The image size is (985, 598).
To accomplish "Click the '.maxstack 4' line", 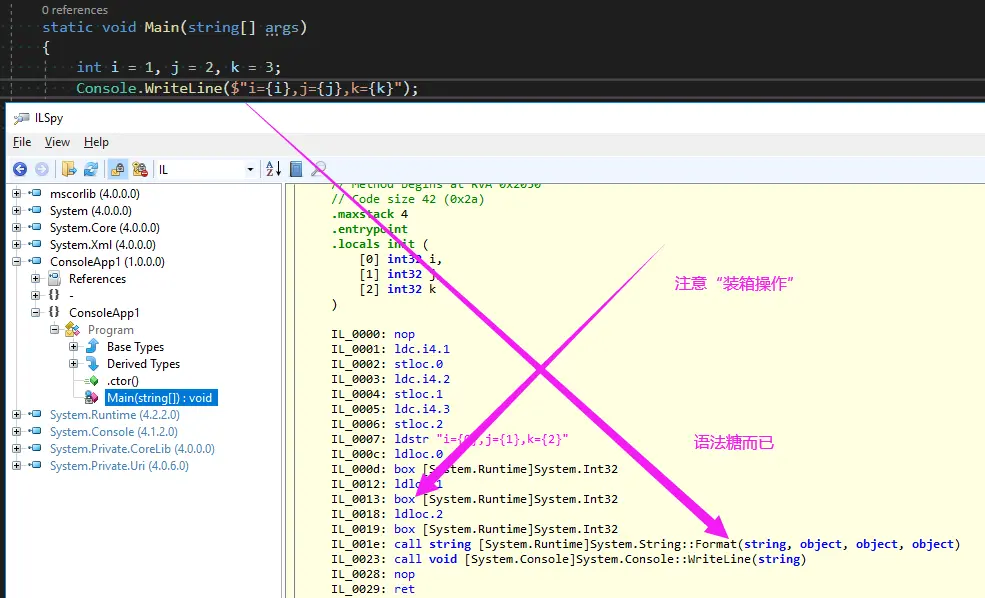I will 370,214.
